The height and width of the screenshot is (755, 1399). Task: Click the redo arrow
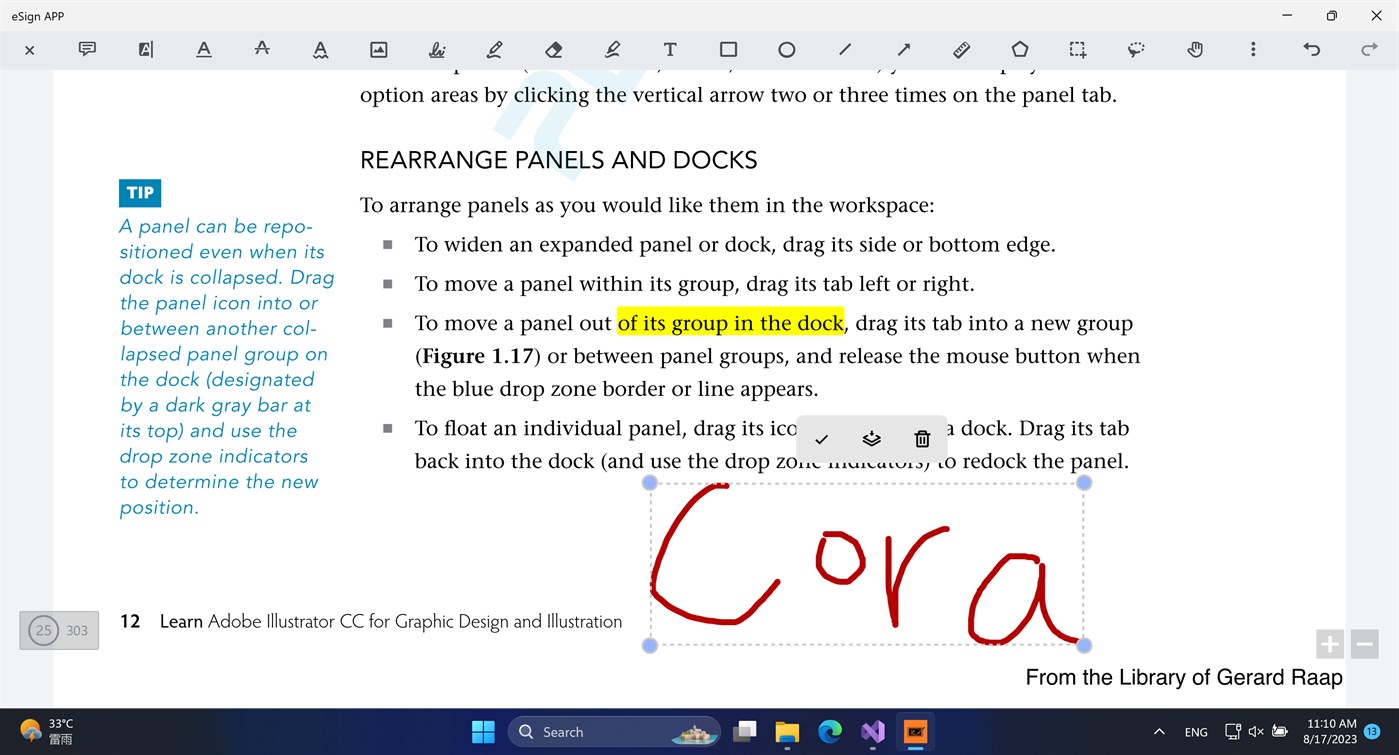click(x=1369, y=49)
